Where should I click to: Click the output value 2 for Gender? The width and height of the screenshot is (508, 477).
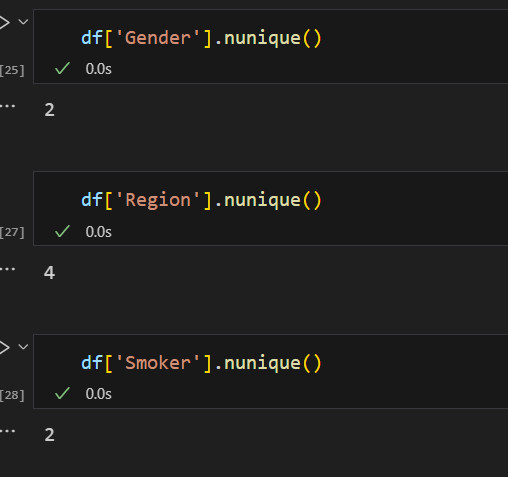point(49,110)
